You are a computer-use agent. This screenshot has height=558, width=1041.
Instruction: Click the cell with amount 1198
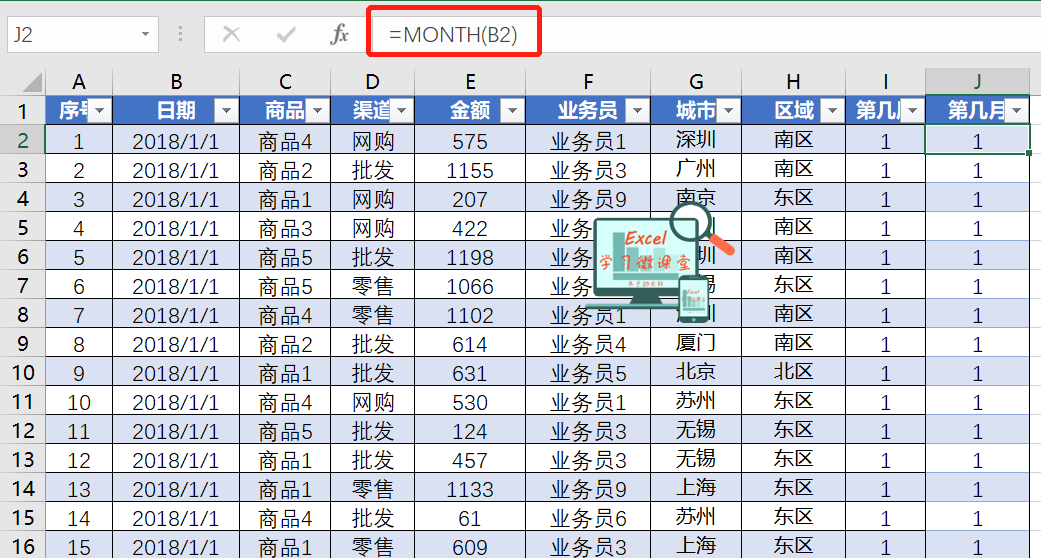coord(470,256)
